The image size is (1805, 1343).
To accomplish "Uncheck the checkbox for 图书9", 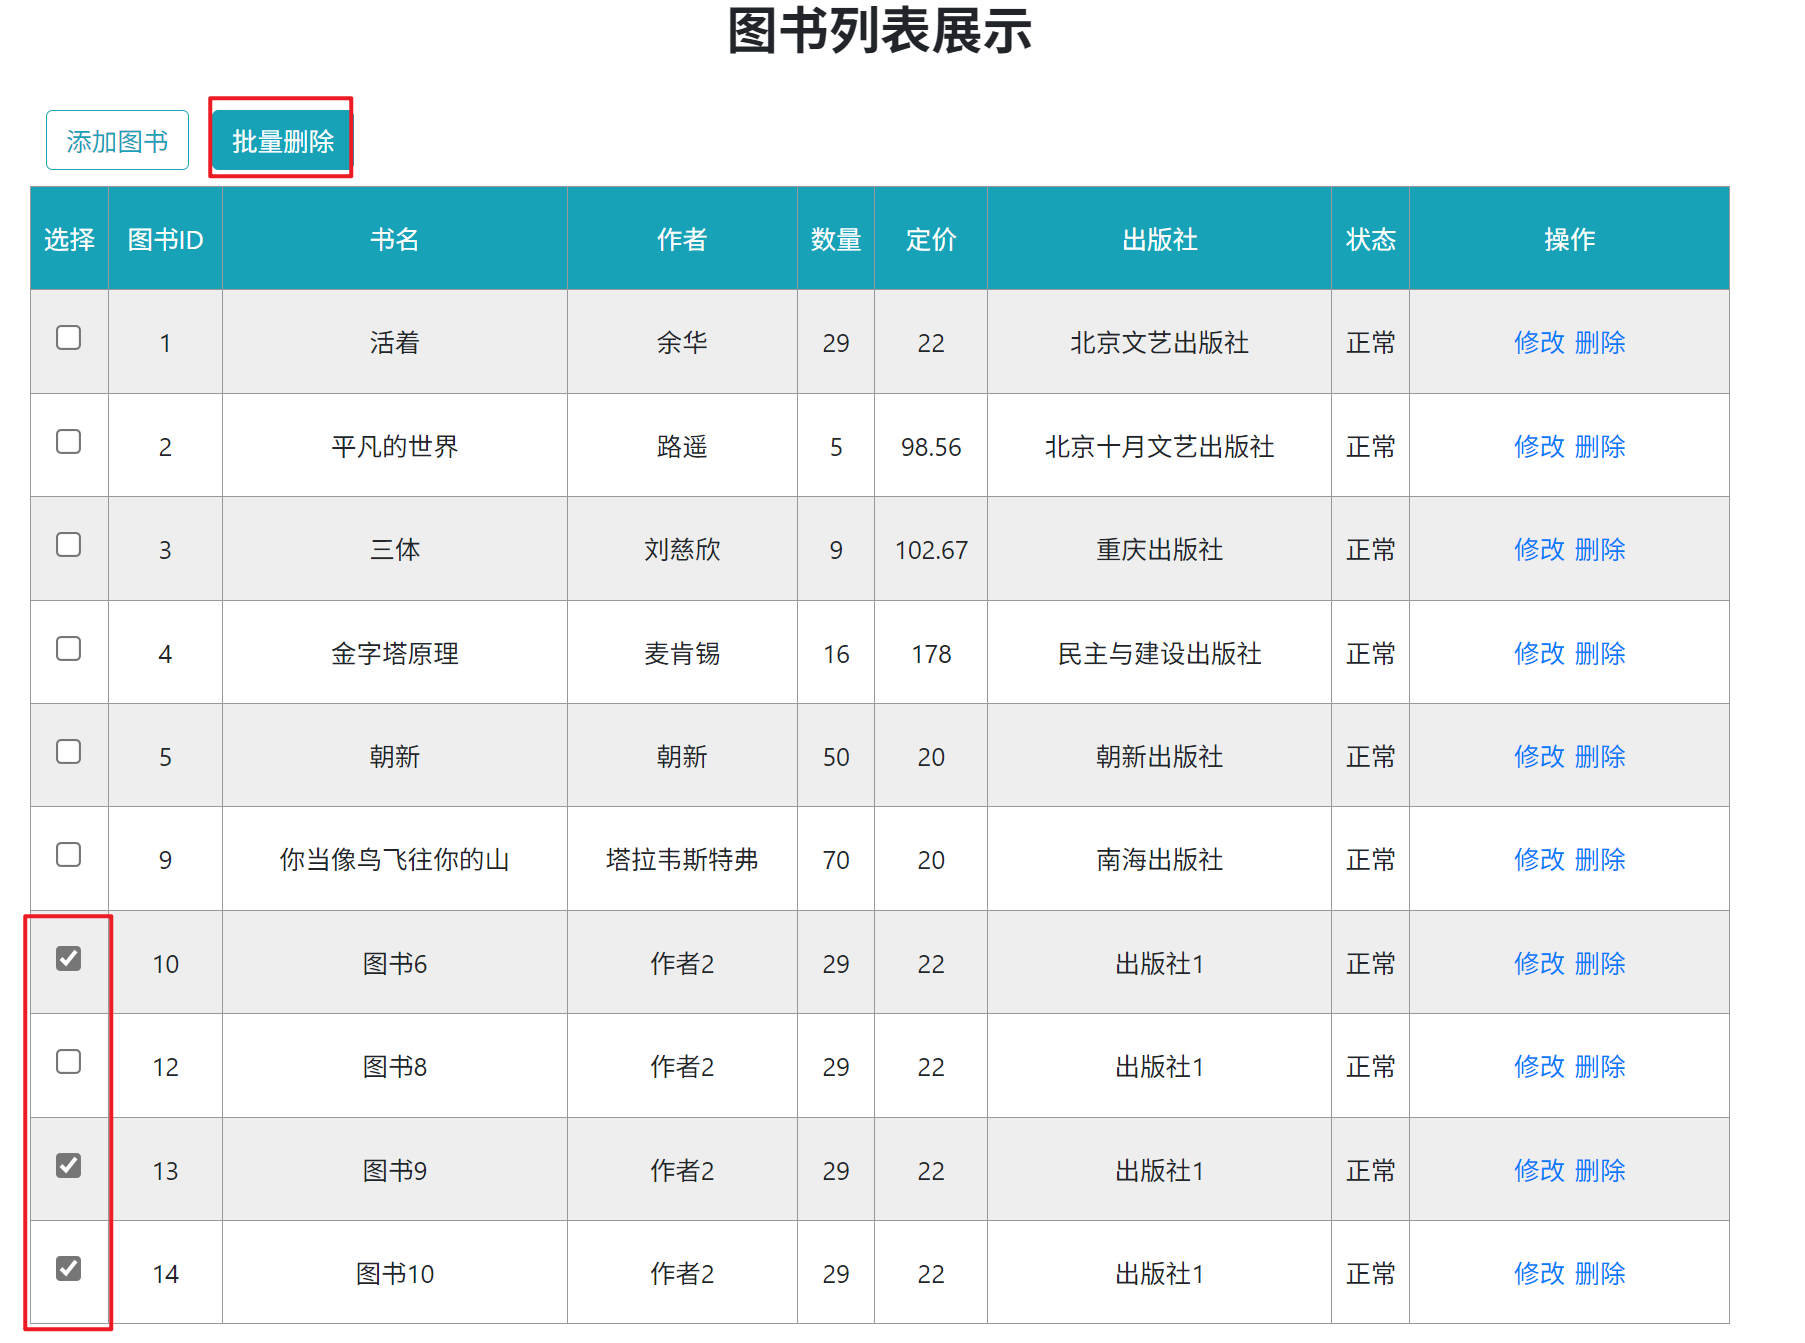I will (x=68, y=1165).
